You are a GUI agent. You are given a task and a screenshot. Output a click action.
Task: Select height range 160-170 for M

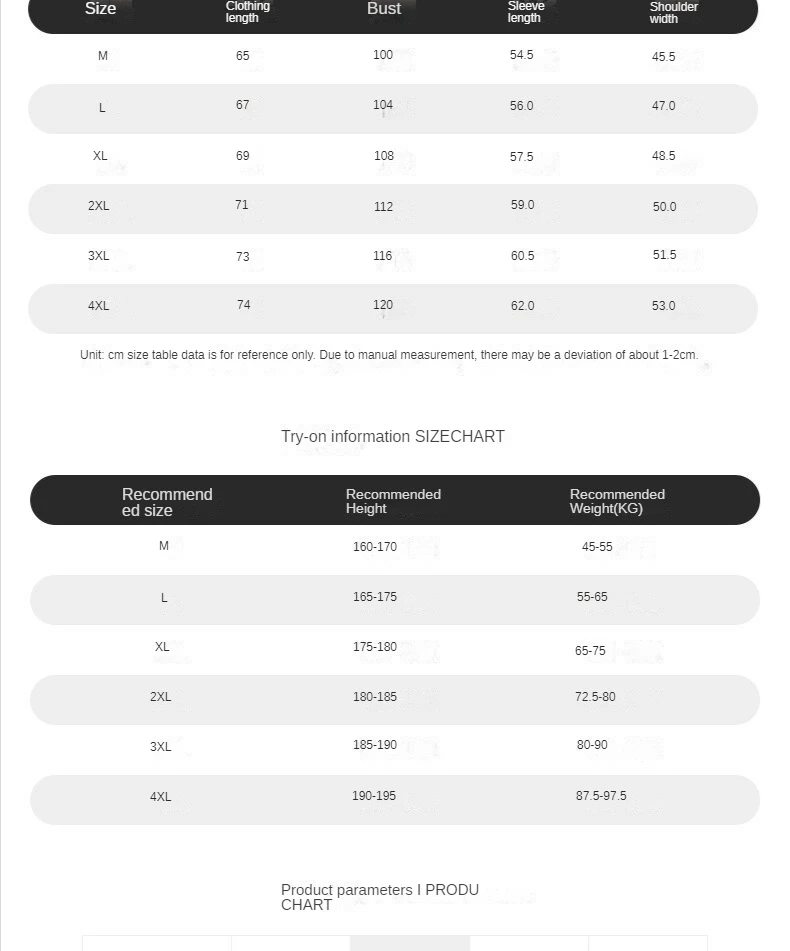click(x=375, y=546)
